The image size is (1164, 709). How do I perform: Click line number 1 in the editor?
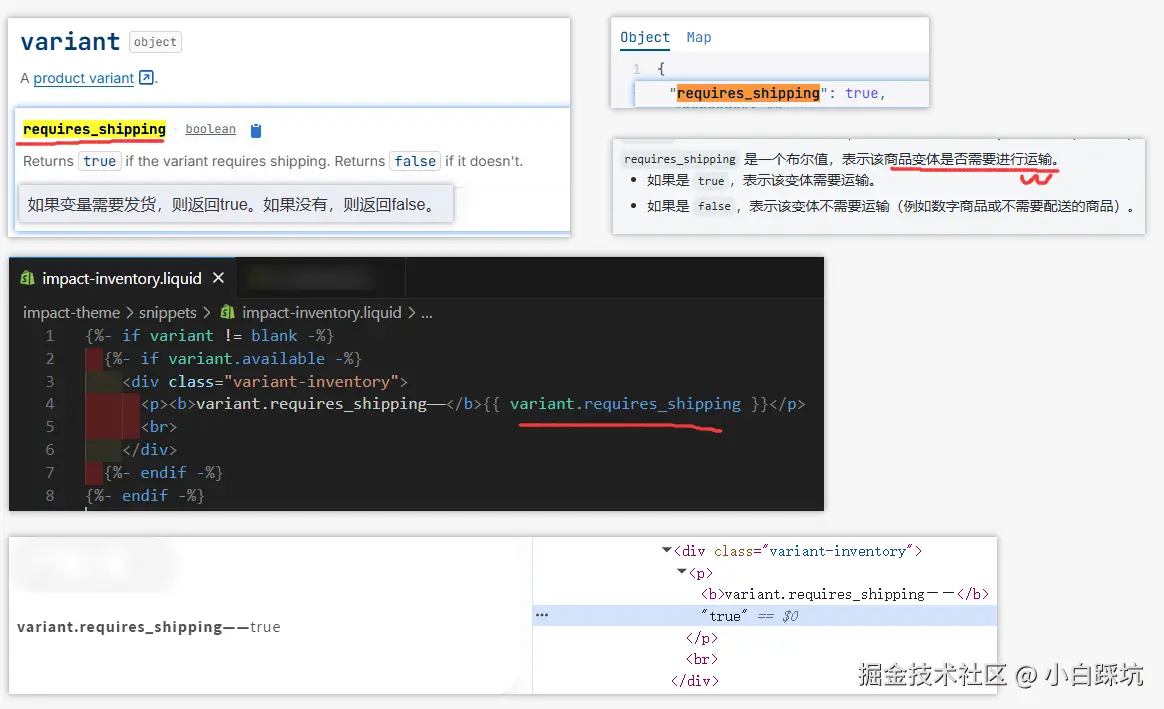coord(50,336)
